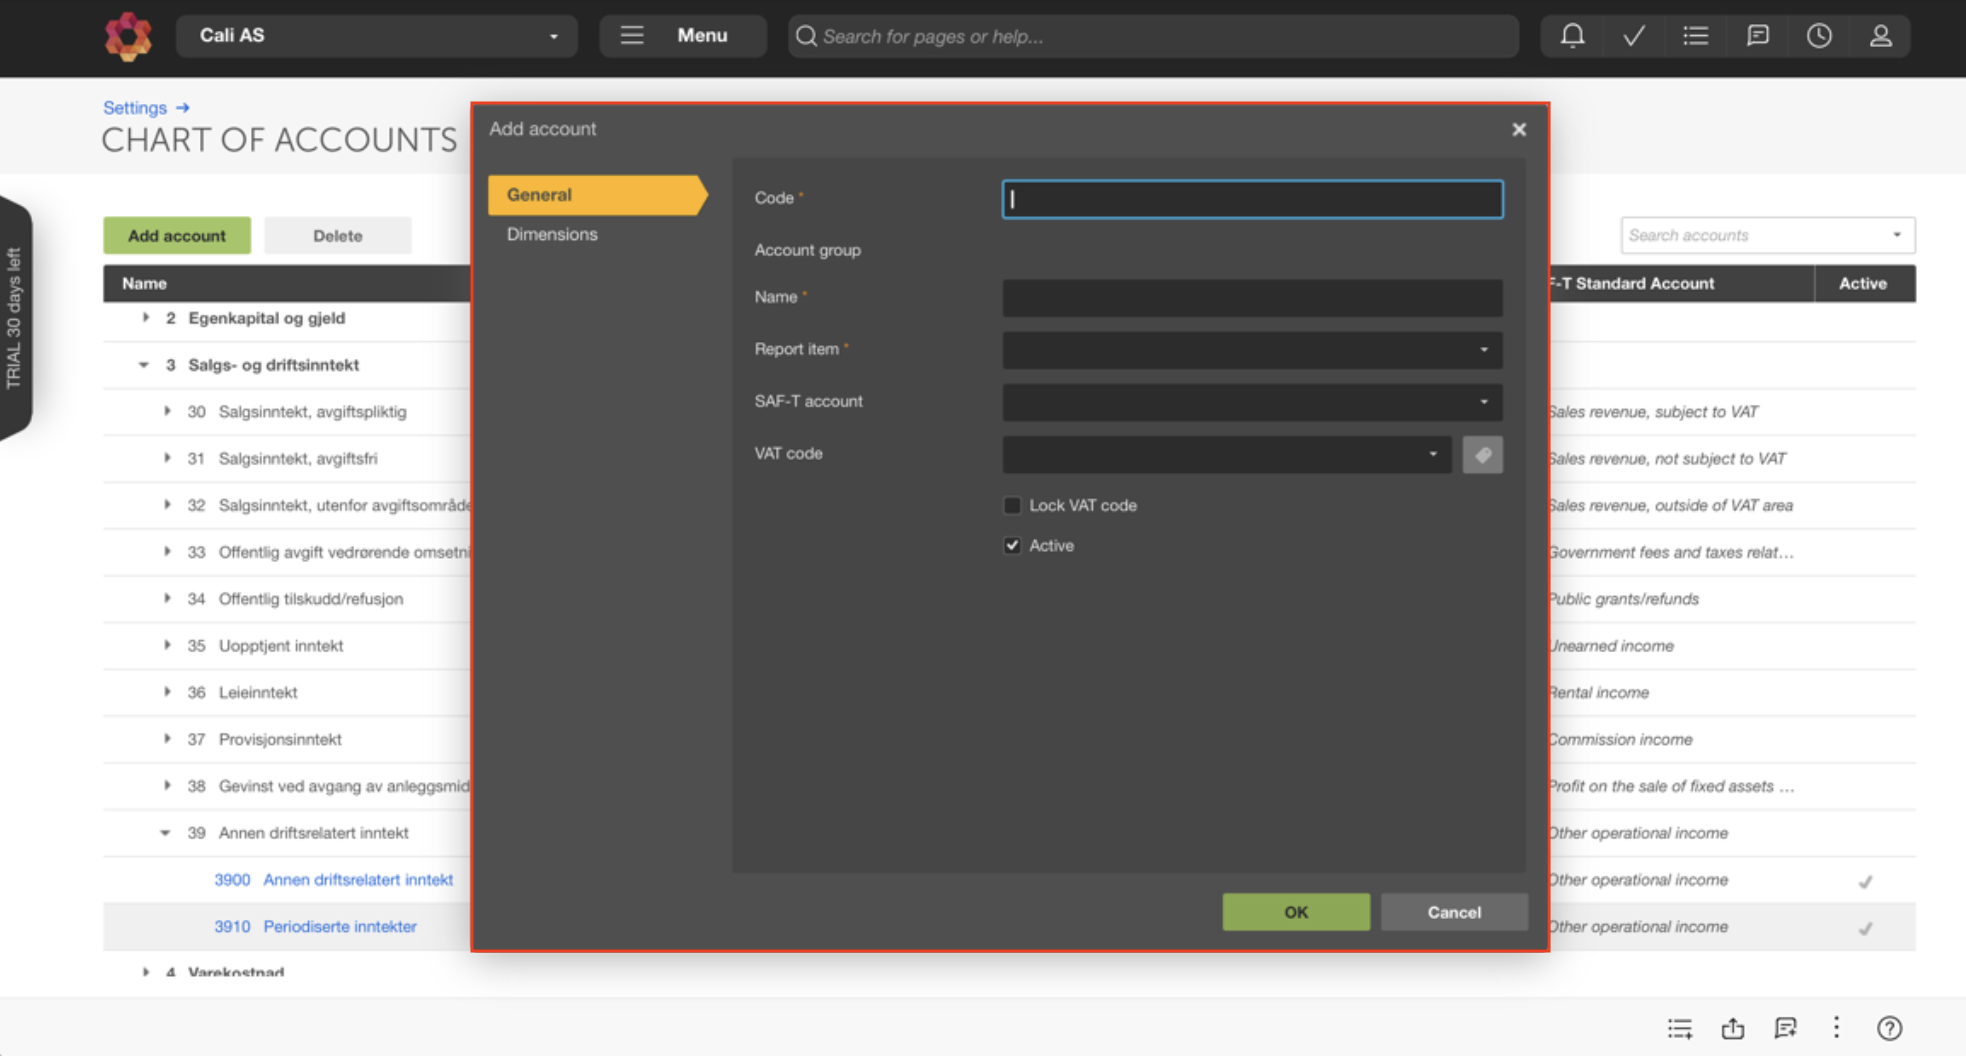Open the VAT code dropdown
The width and height of the screenshot is (1966, 1056).
1227,454
